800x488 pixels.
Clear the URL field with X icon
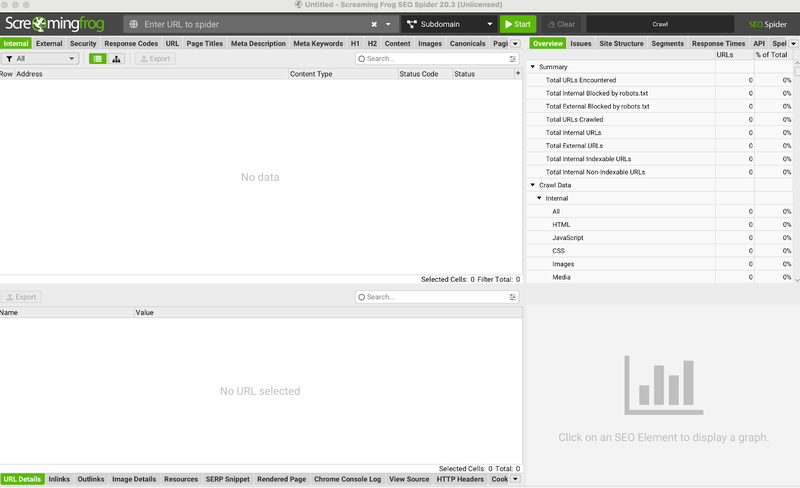click(375, 24)
